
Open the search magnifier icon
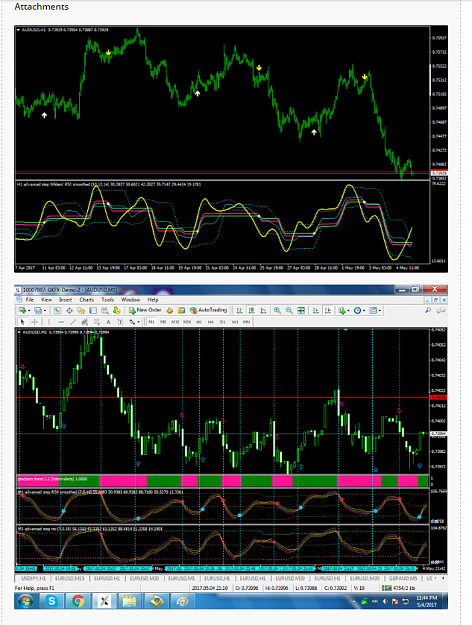(428, 310)
